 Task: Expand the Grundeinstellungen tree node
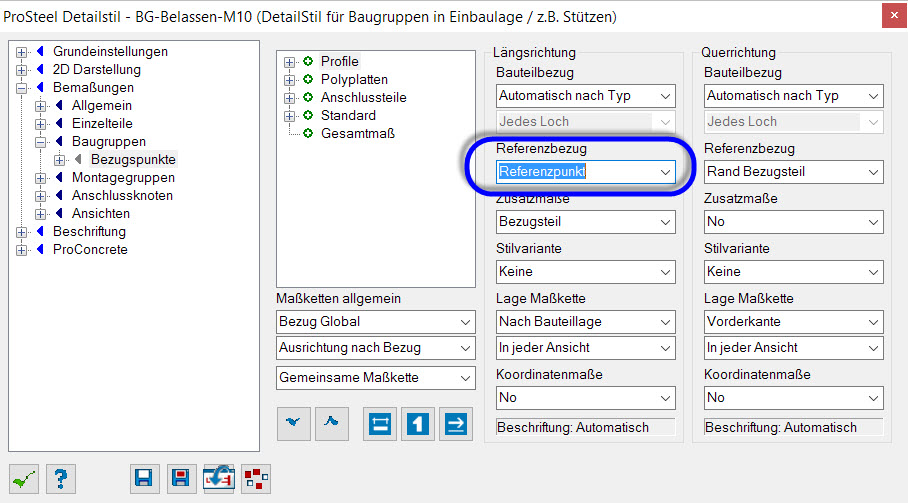pos(21,52)
